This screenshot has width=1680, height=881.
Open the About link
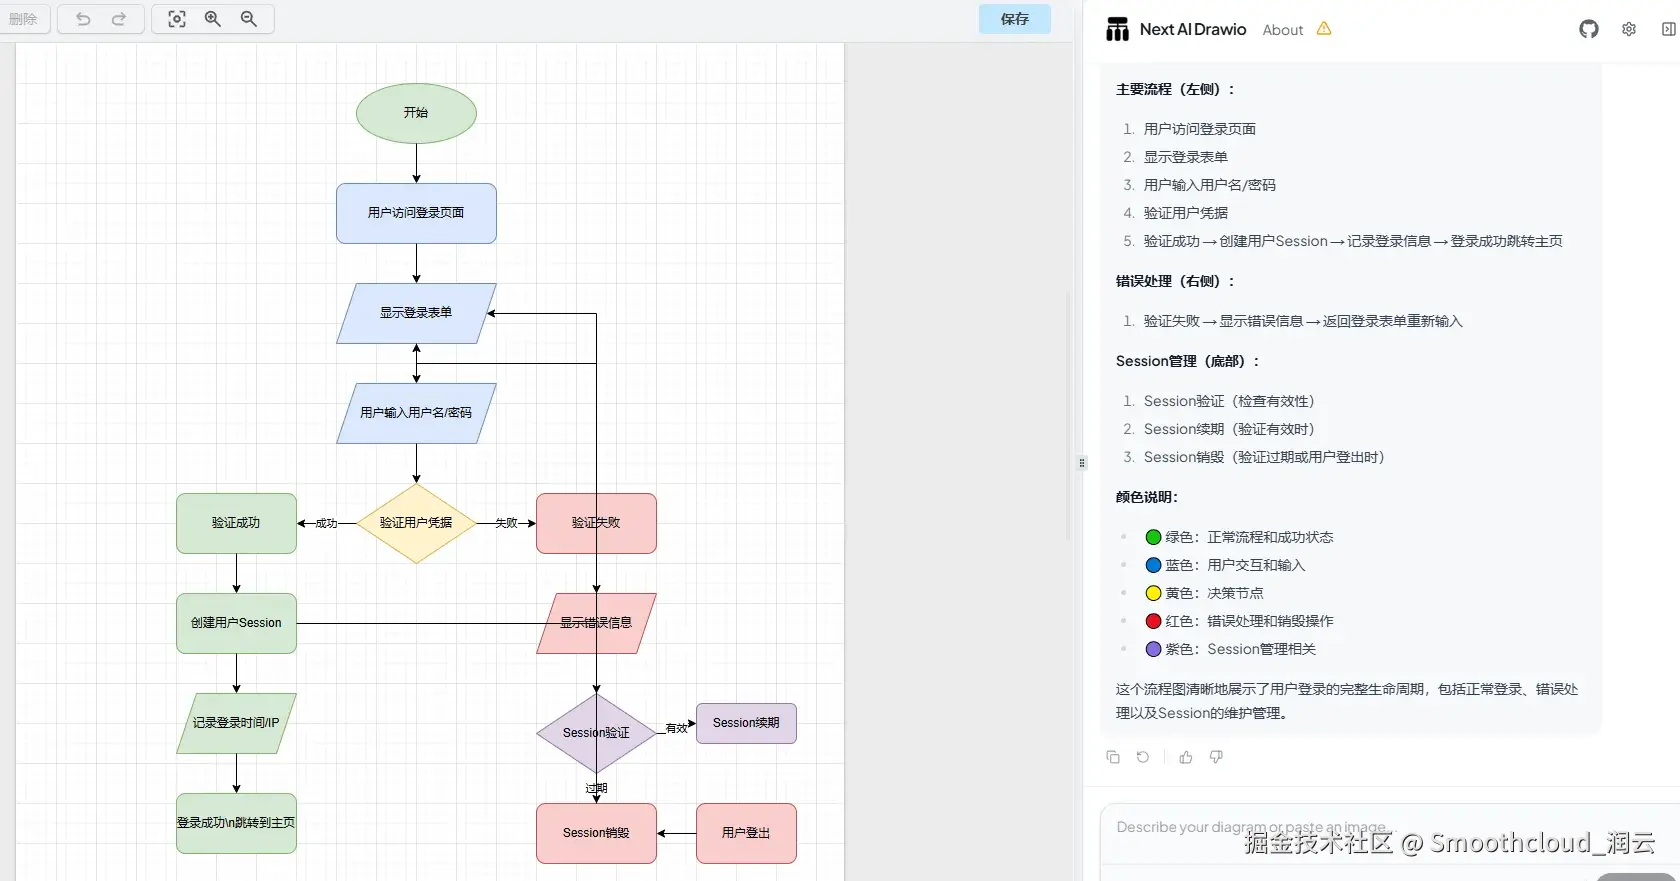coord(1283,30)
